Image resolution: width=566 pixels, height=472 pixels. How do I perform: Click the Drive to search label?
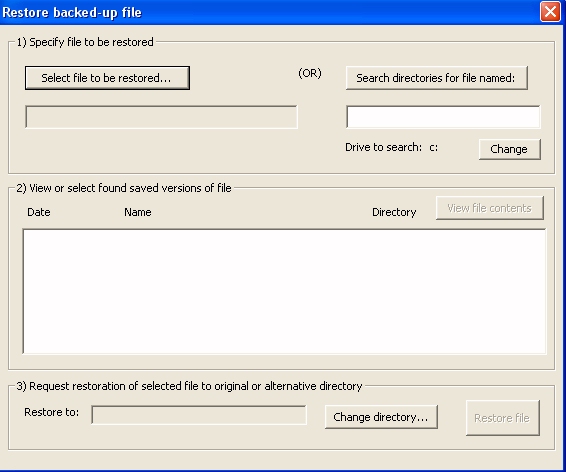(383, 147)
